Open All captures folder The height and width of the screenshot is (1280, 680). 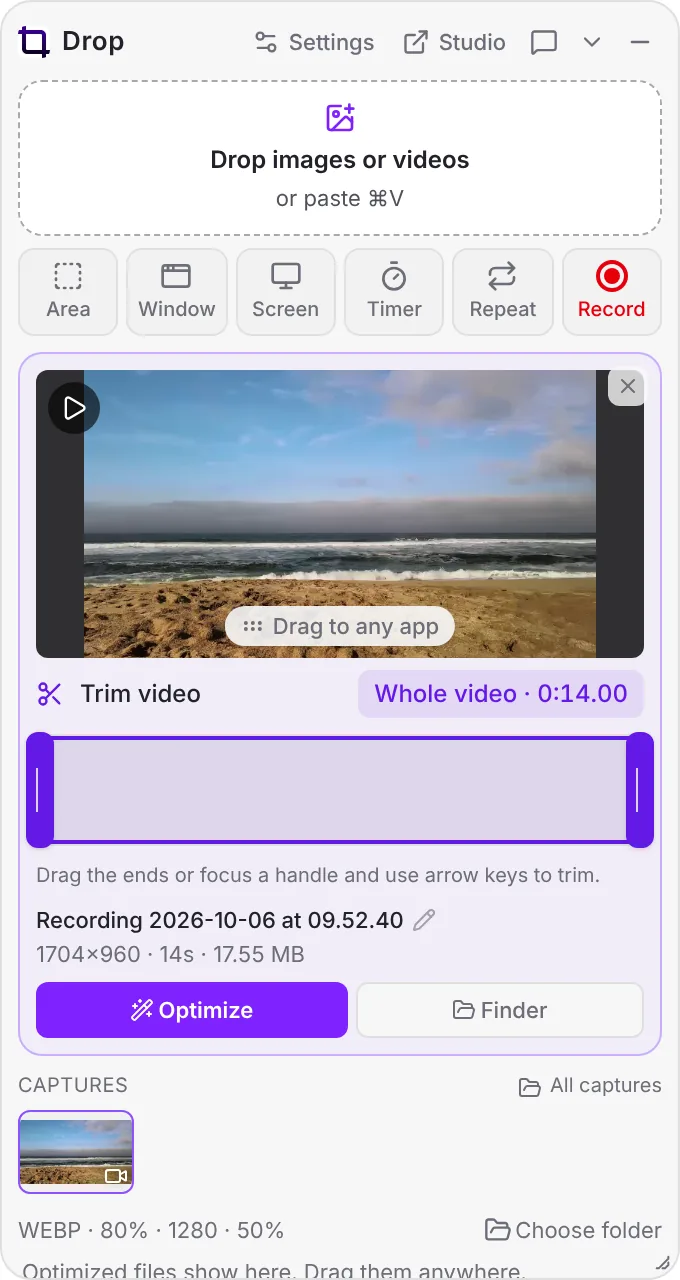(x=590, y=1086)
